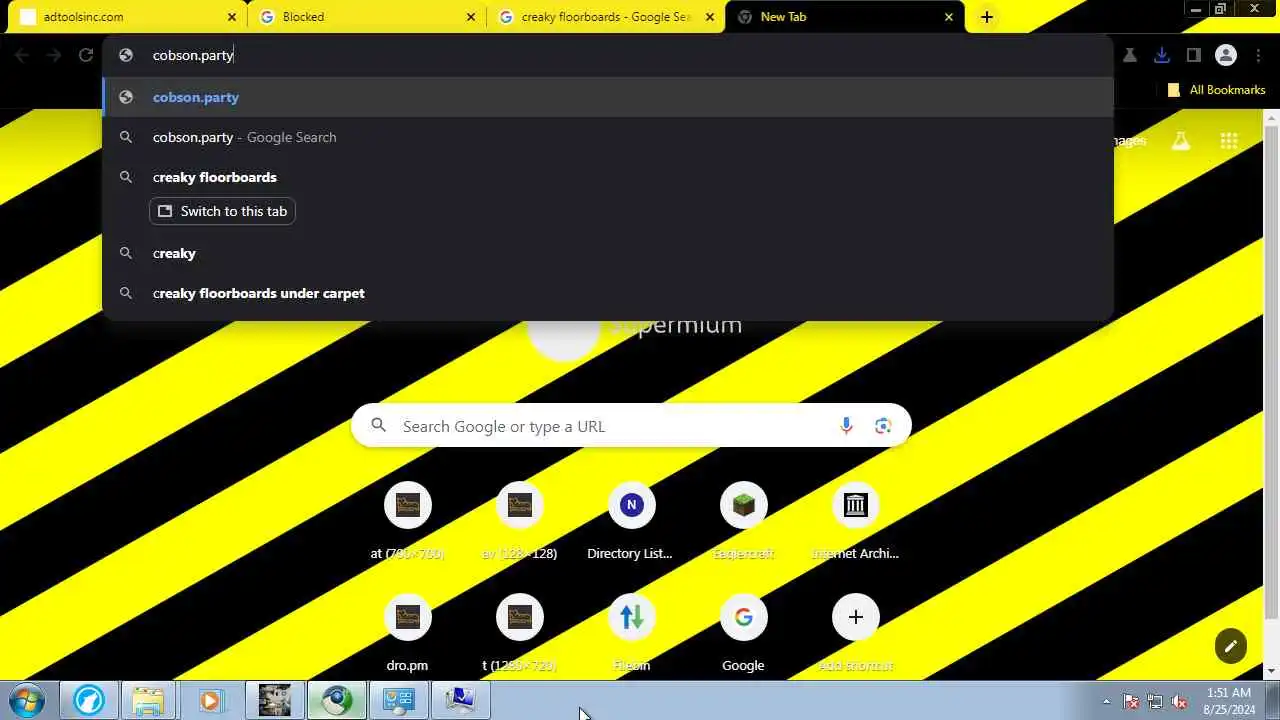
Task: Click the new tab plus button
Action: pos(986,17)
